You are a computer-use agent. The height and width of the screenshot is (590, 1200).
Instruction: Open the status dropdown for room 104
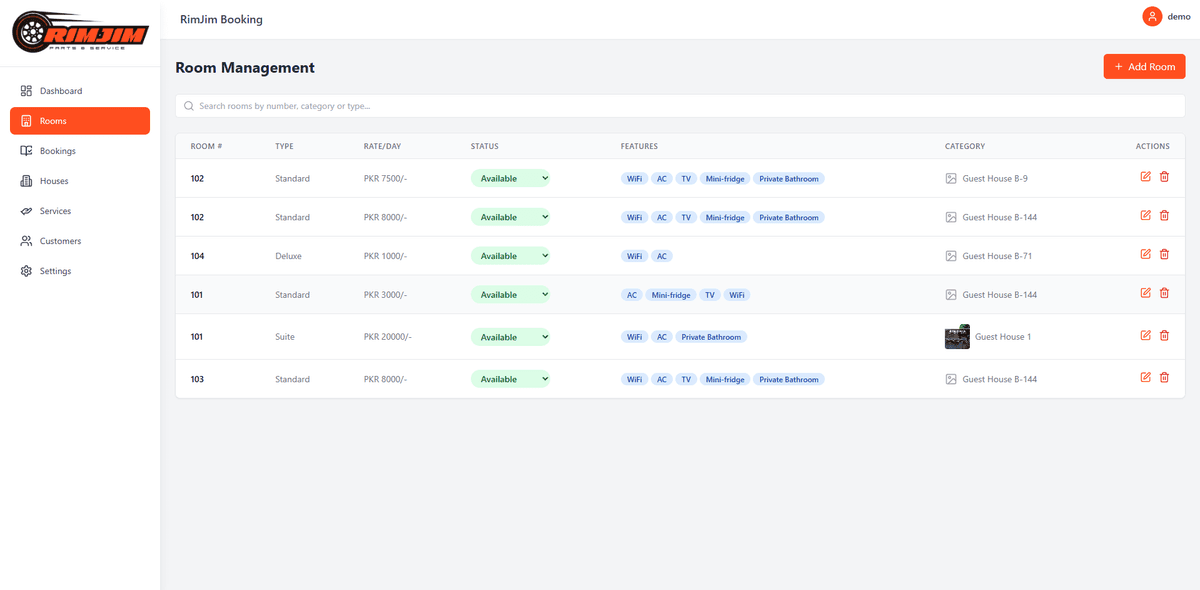(510, 256)
